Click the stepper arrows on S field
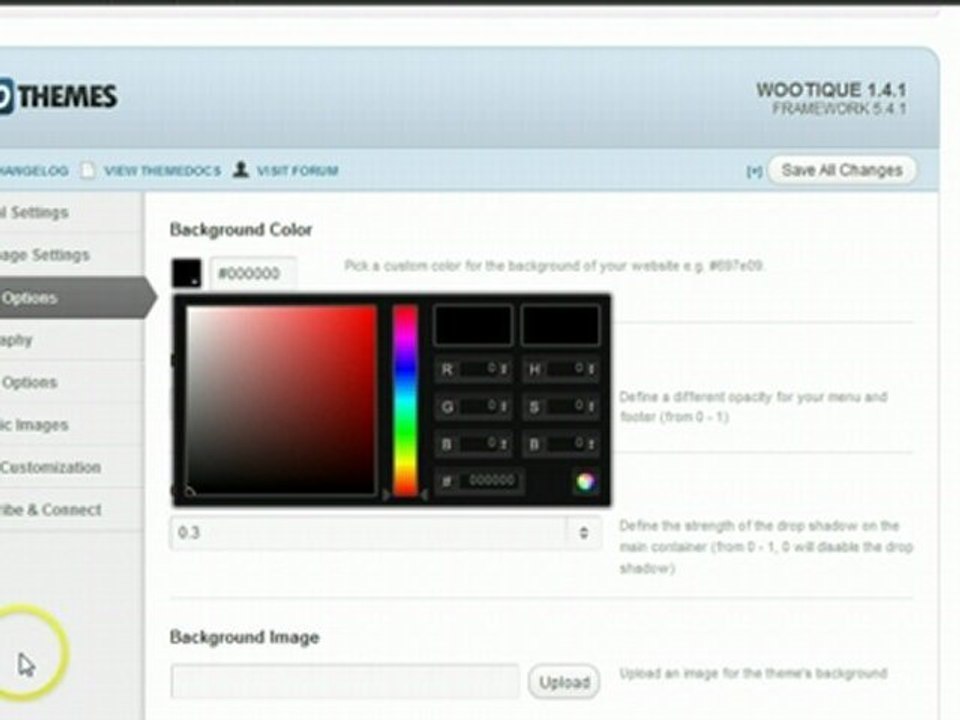Viewport: 960px width, 720px height. [x=591, y=407]
